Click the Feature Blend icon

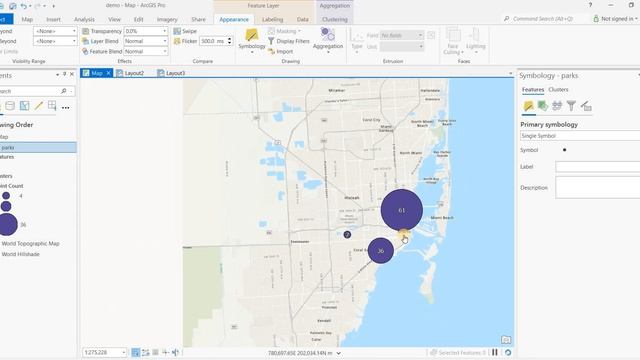[x=85, y=51]
